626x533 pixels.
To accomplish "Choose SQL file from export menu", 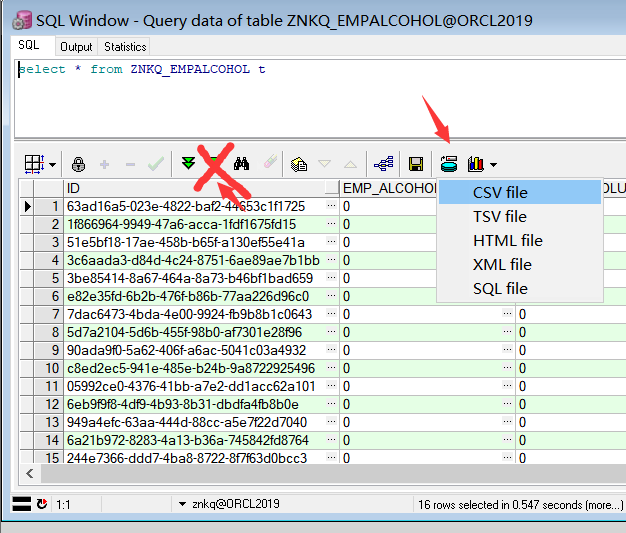I will tap(519, 288).
